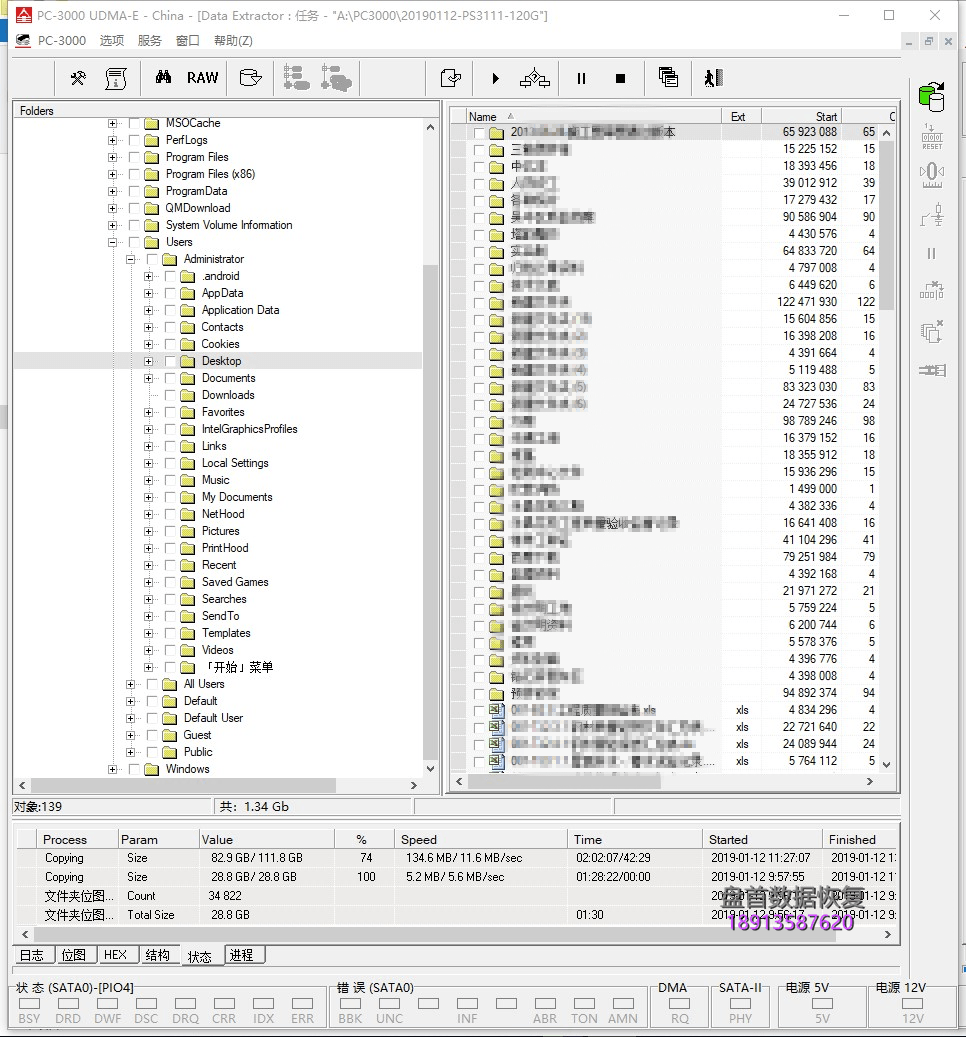Screen dimensions: 966x1037
Task: Tick the Downloads folder checkbox
Action: [x=170, y=395]
